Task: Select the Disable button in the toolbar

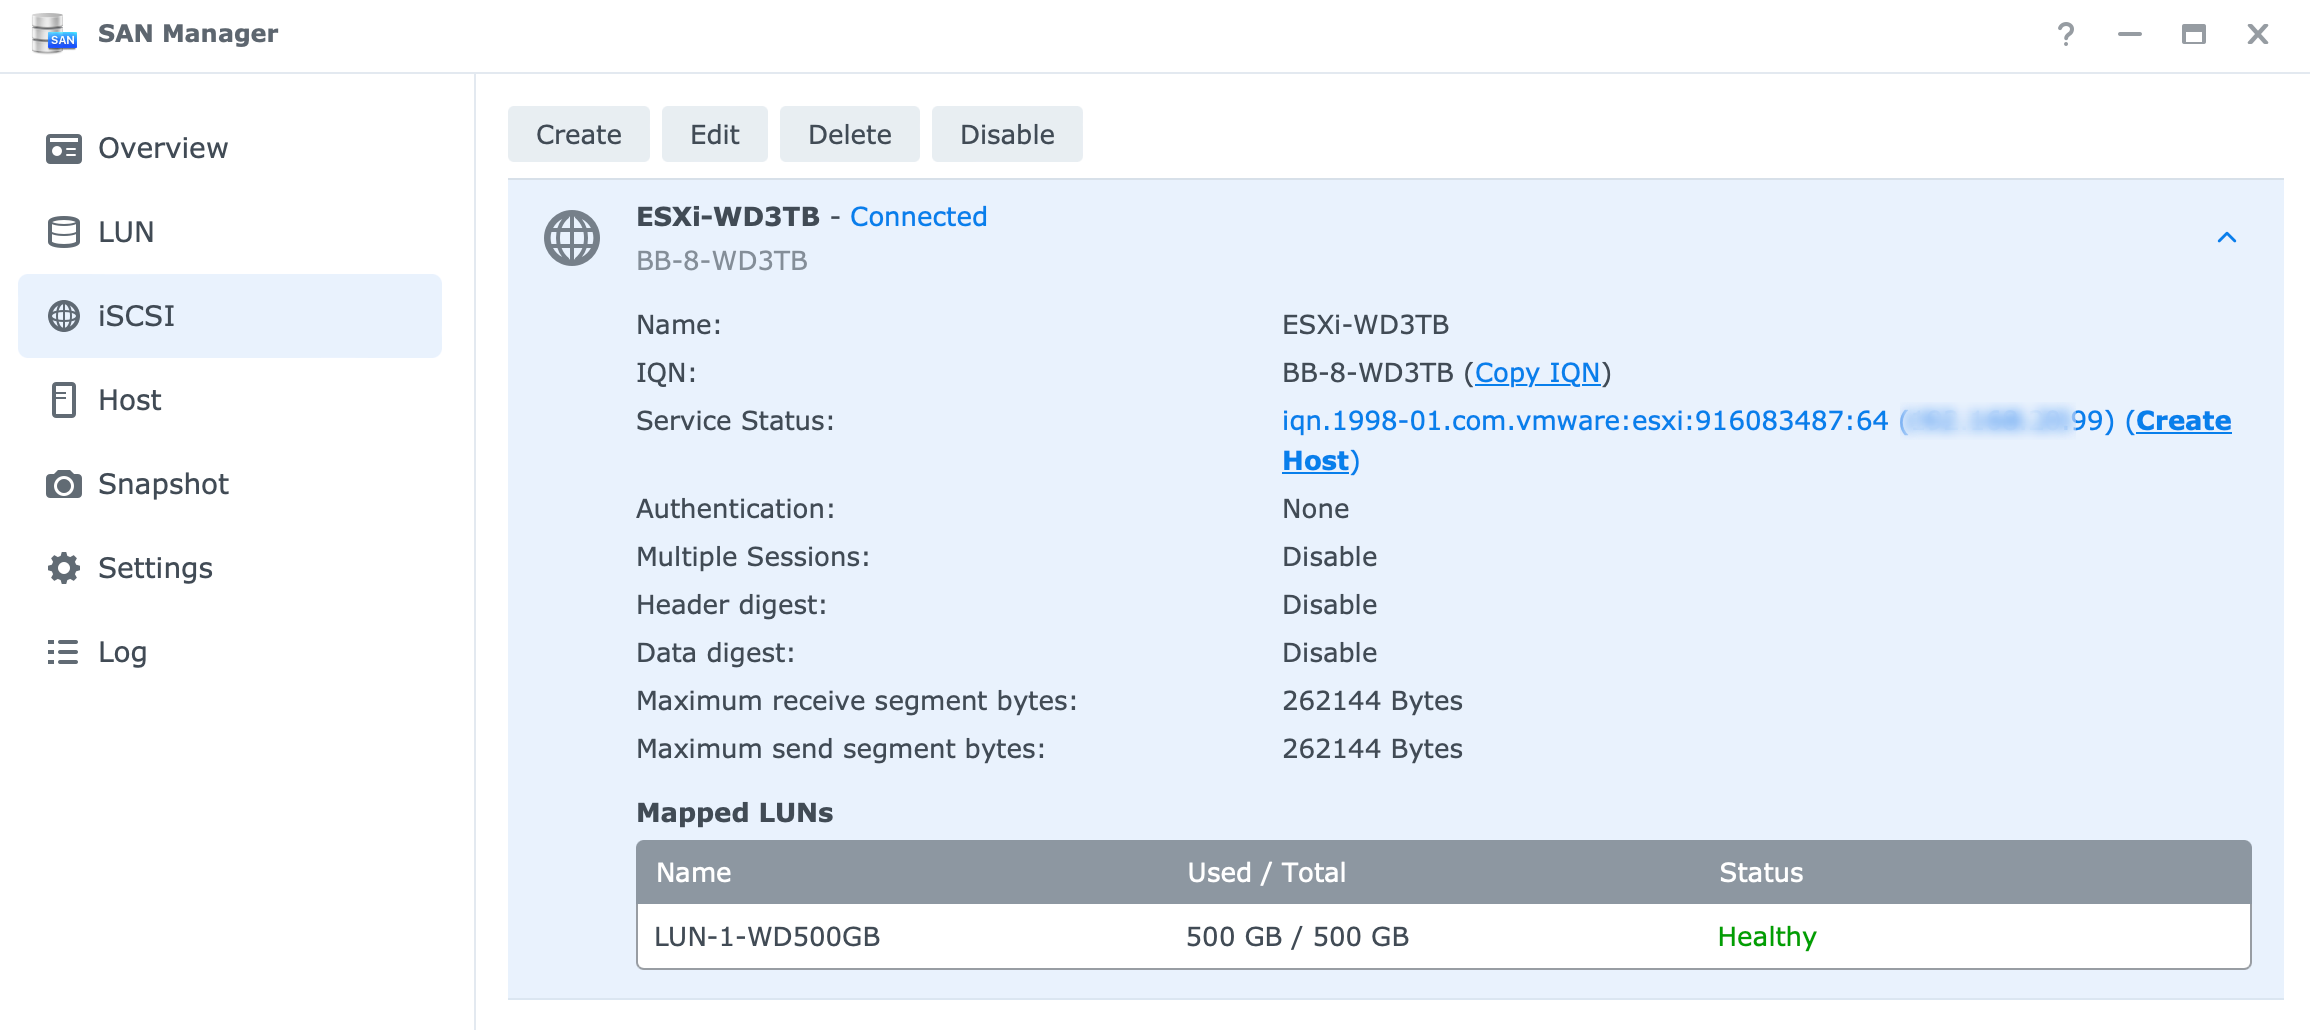Action: click(1006, 133)
